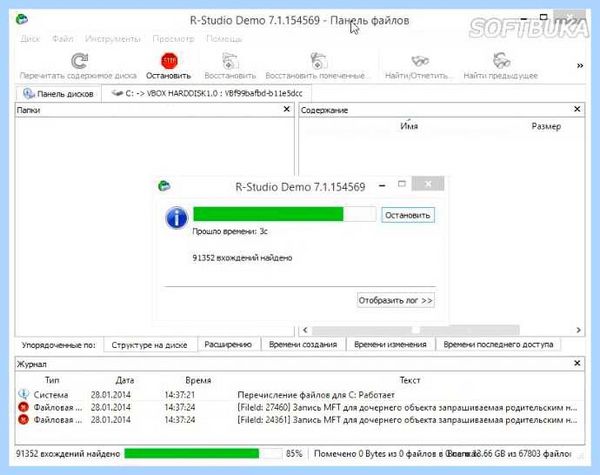Sort by Расширению tab
This screenshot has height=475, width=600.
pos(228,344)
